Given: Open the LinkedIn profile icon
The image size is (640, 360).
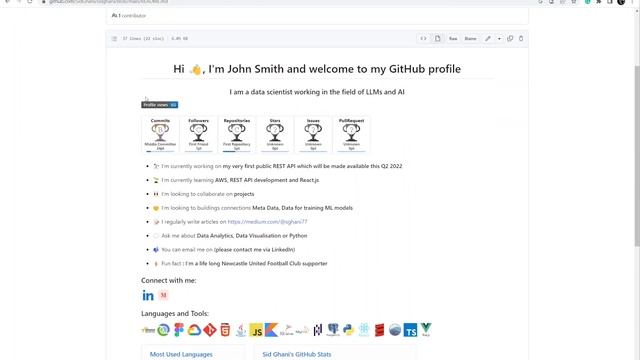Looking at the screenshot, I should click(x=148, y=295).
